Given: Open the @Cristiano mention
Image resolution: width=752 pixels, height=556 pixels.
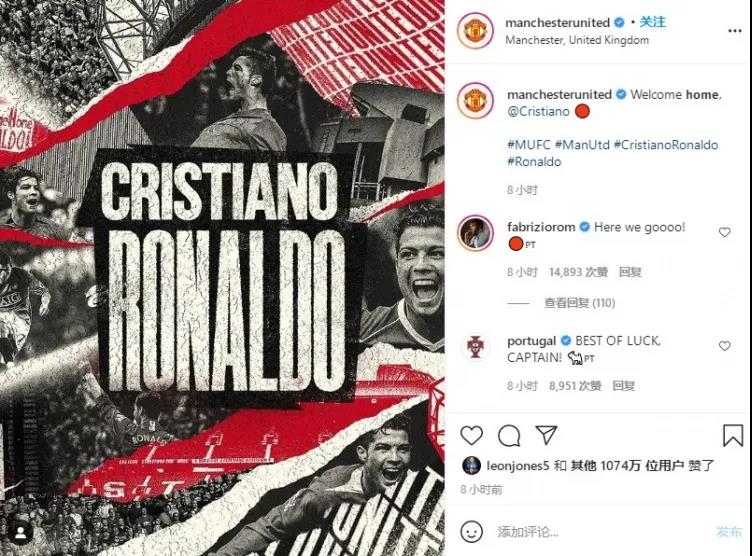Looking at the screenshot, I should click(x=538, y=111).
